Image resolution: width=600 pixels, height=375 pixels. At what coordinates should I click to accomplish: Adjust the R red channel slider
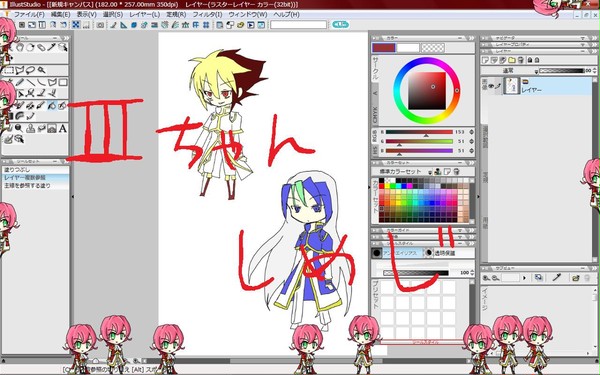pyautogui.click(x=419, y=132)
